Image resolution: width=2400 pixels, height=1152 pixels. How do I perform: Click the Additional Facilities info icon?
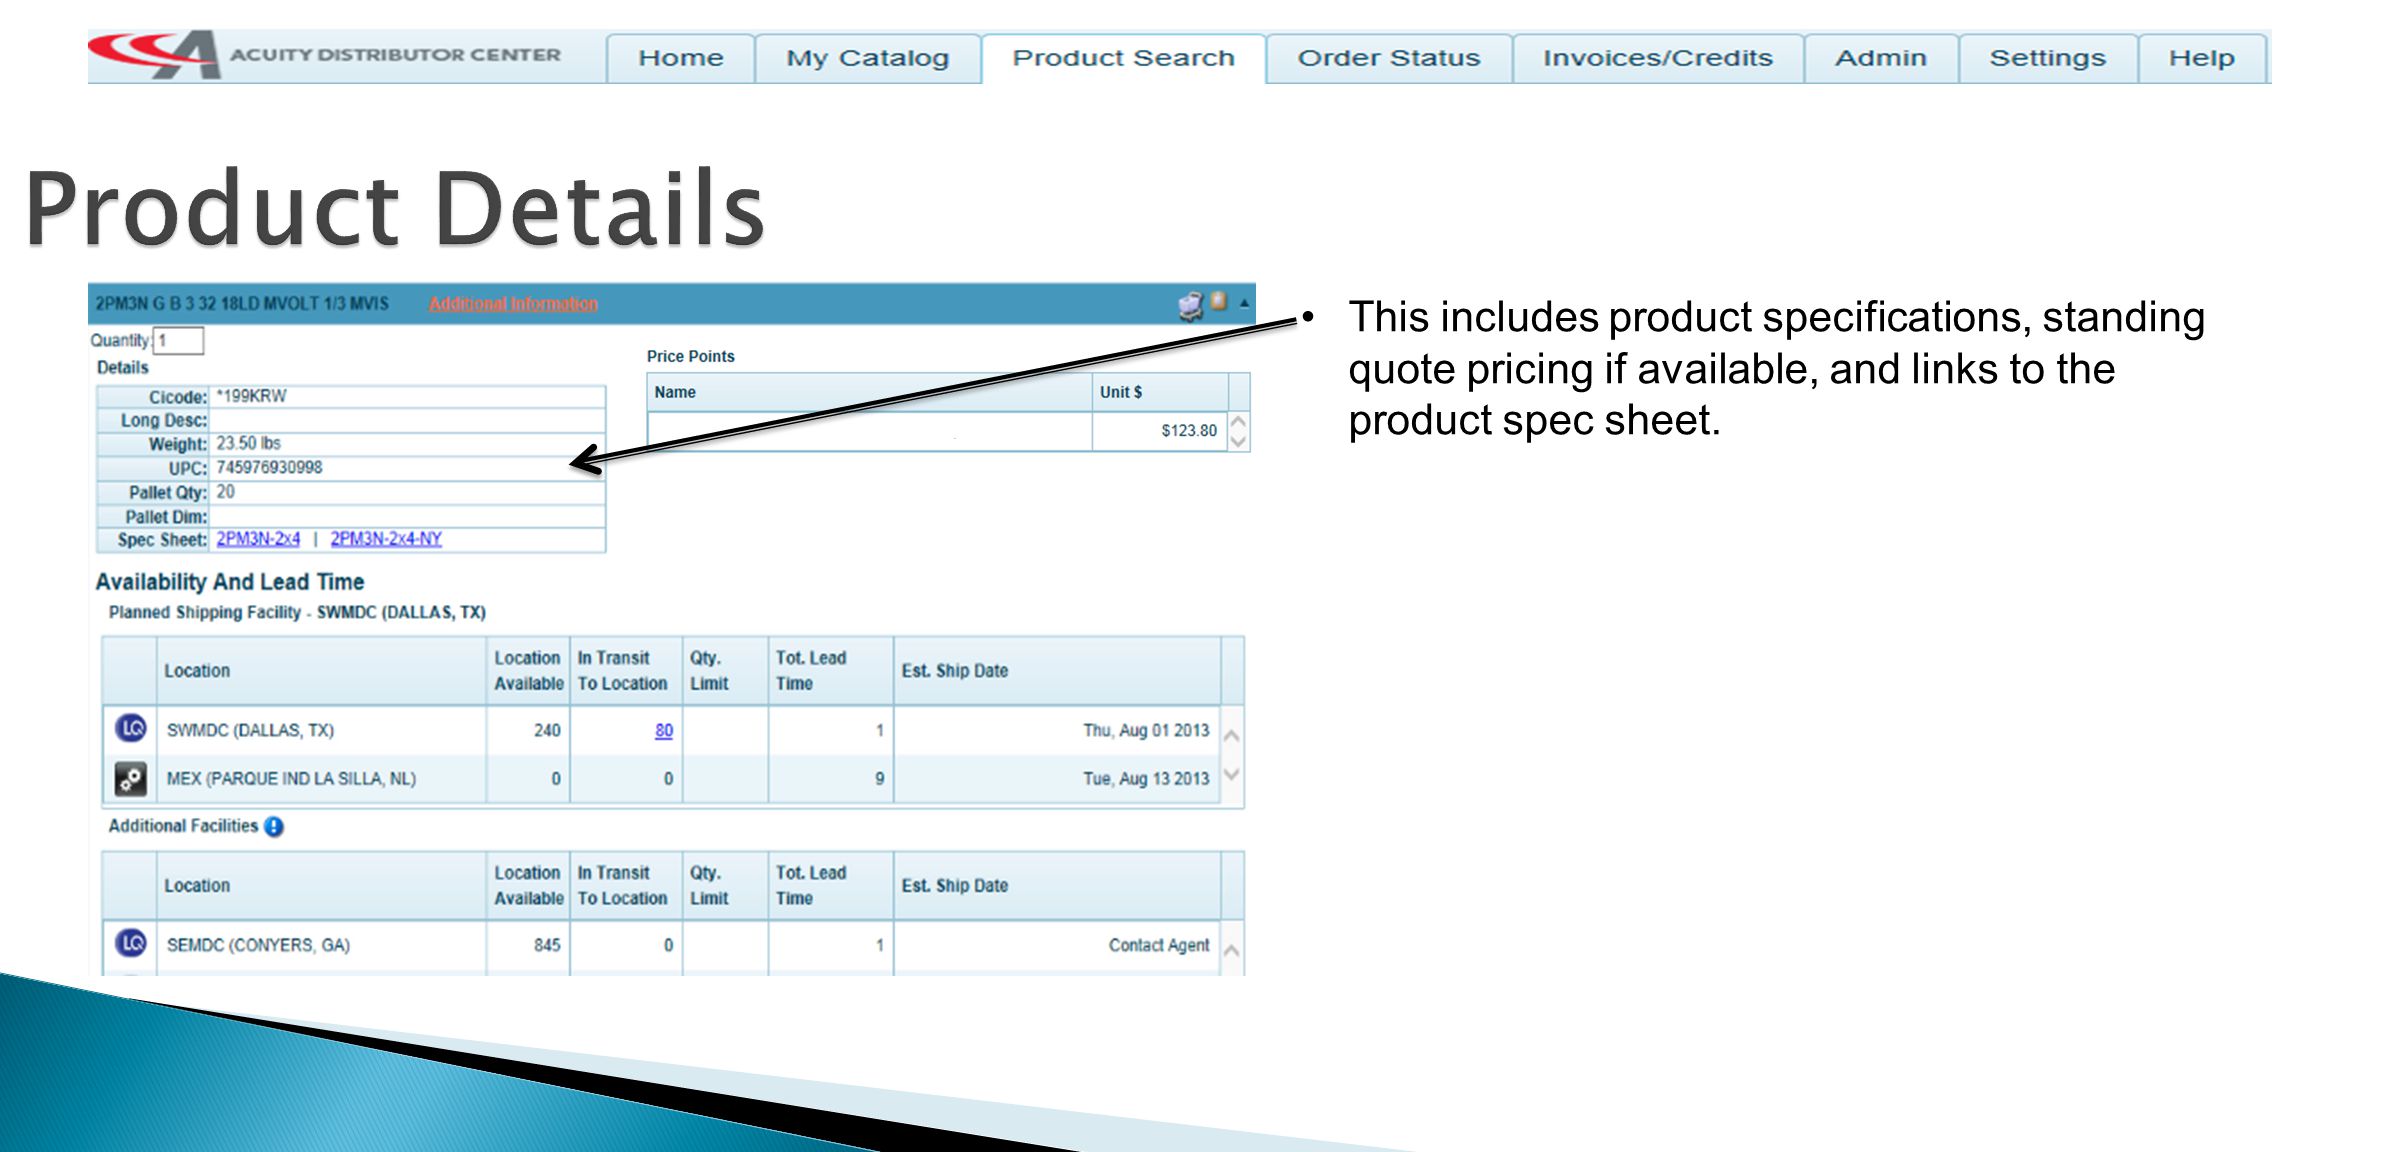pyautogui.click(x=273, y=827)
